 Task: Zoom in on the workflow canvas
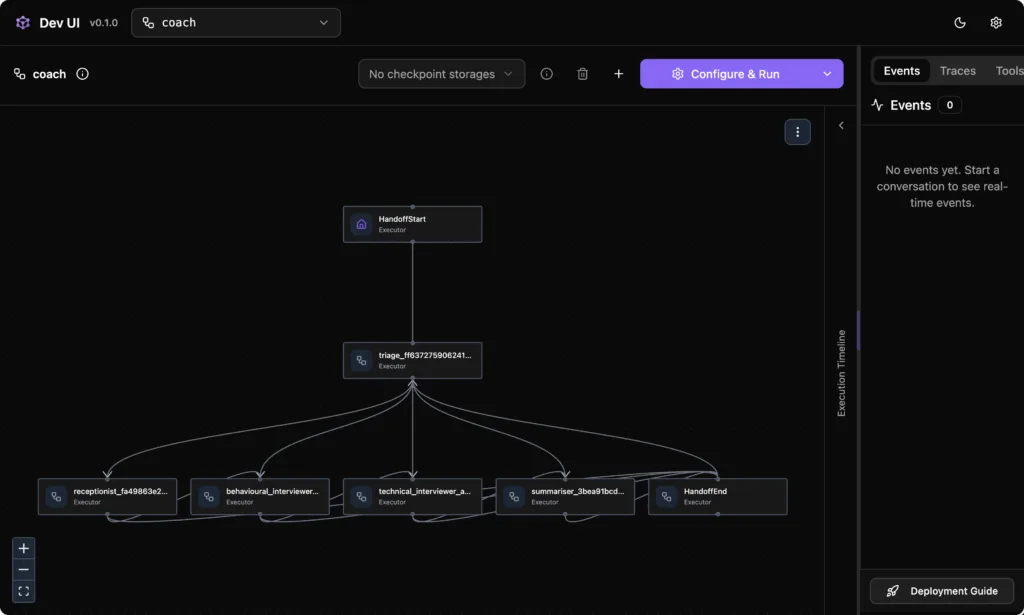click(x=24, y=548)
